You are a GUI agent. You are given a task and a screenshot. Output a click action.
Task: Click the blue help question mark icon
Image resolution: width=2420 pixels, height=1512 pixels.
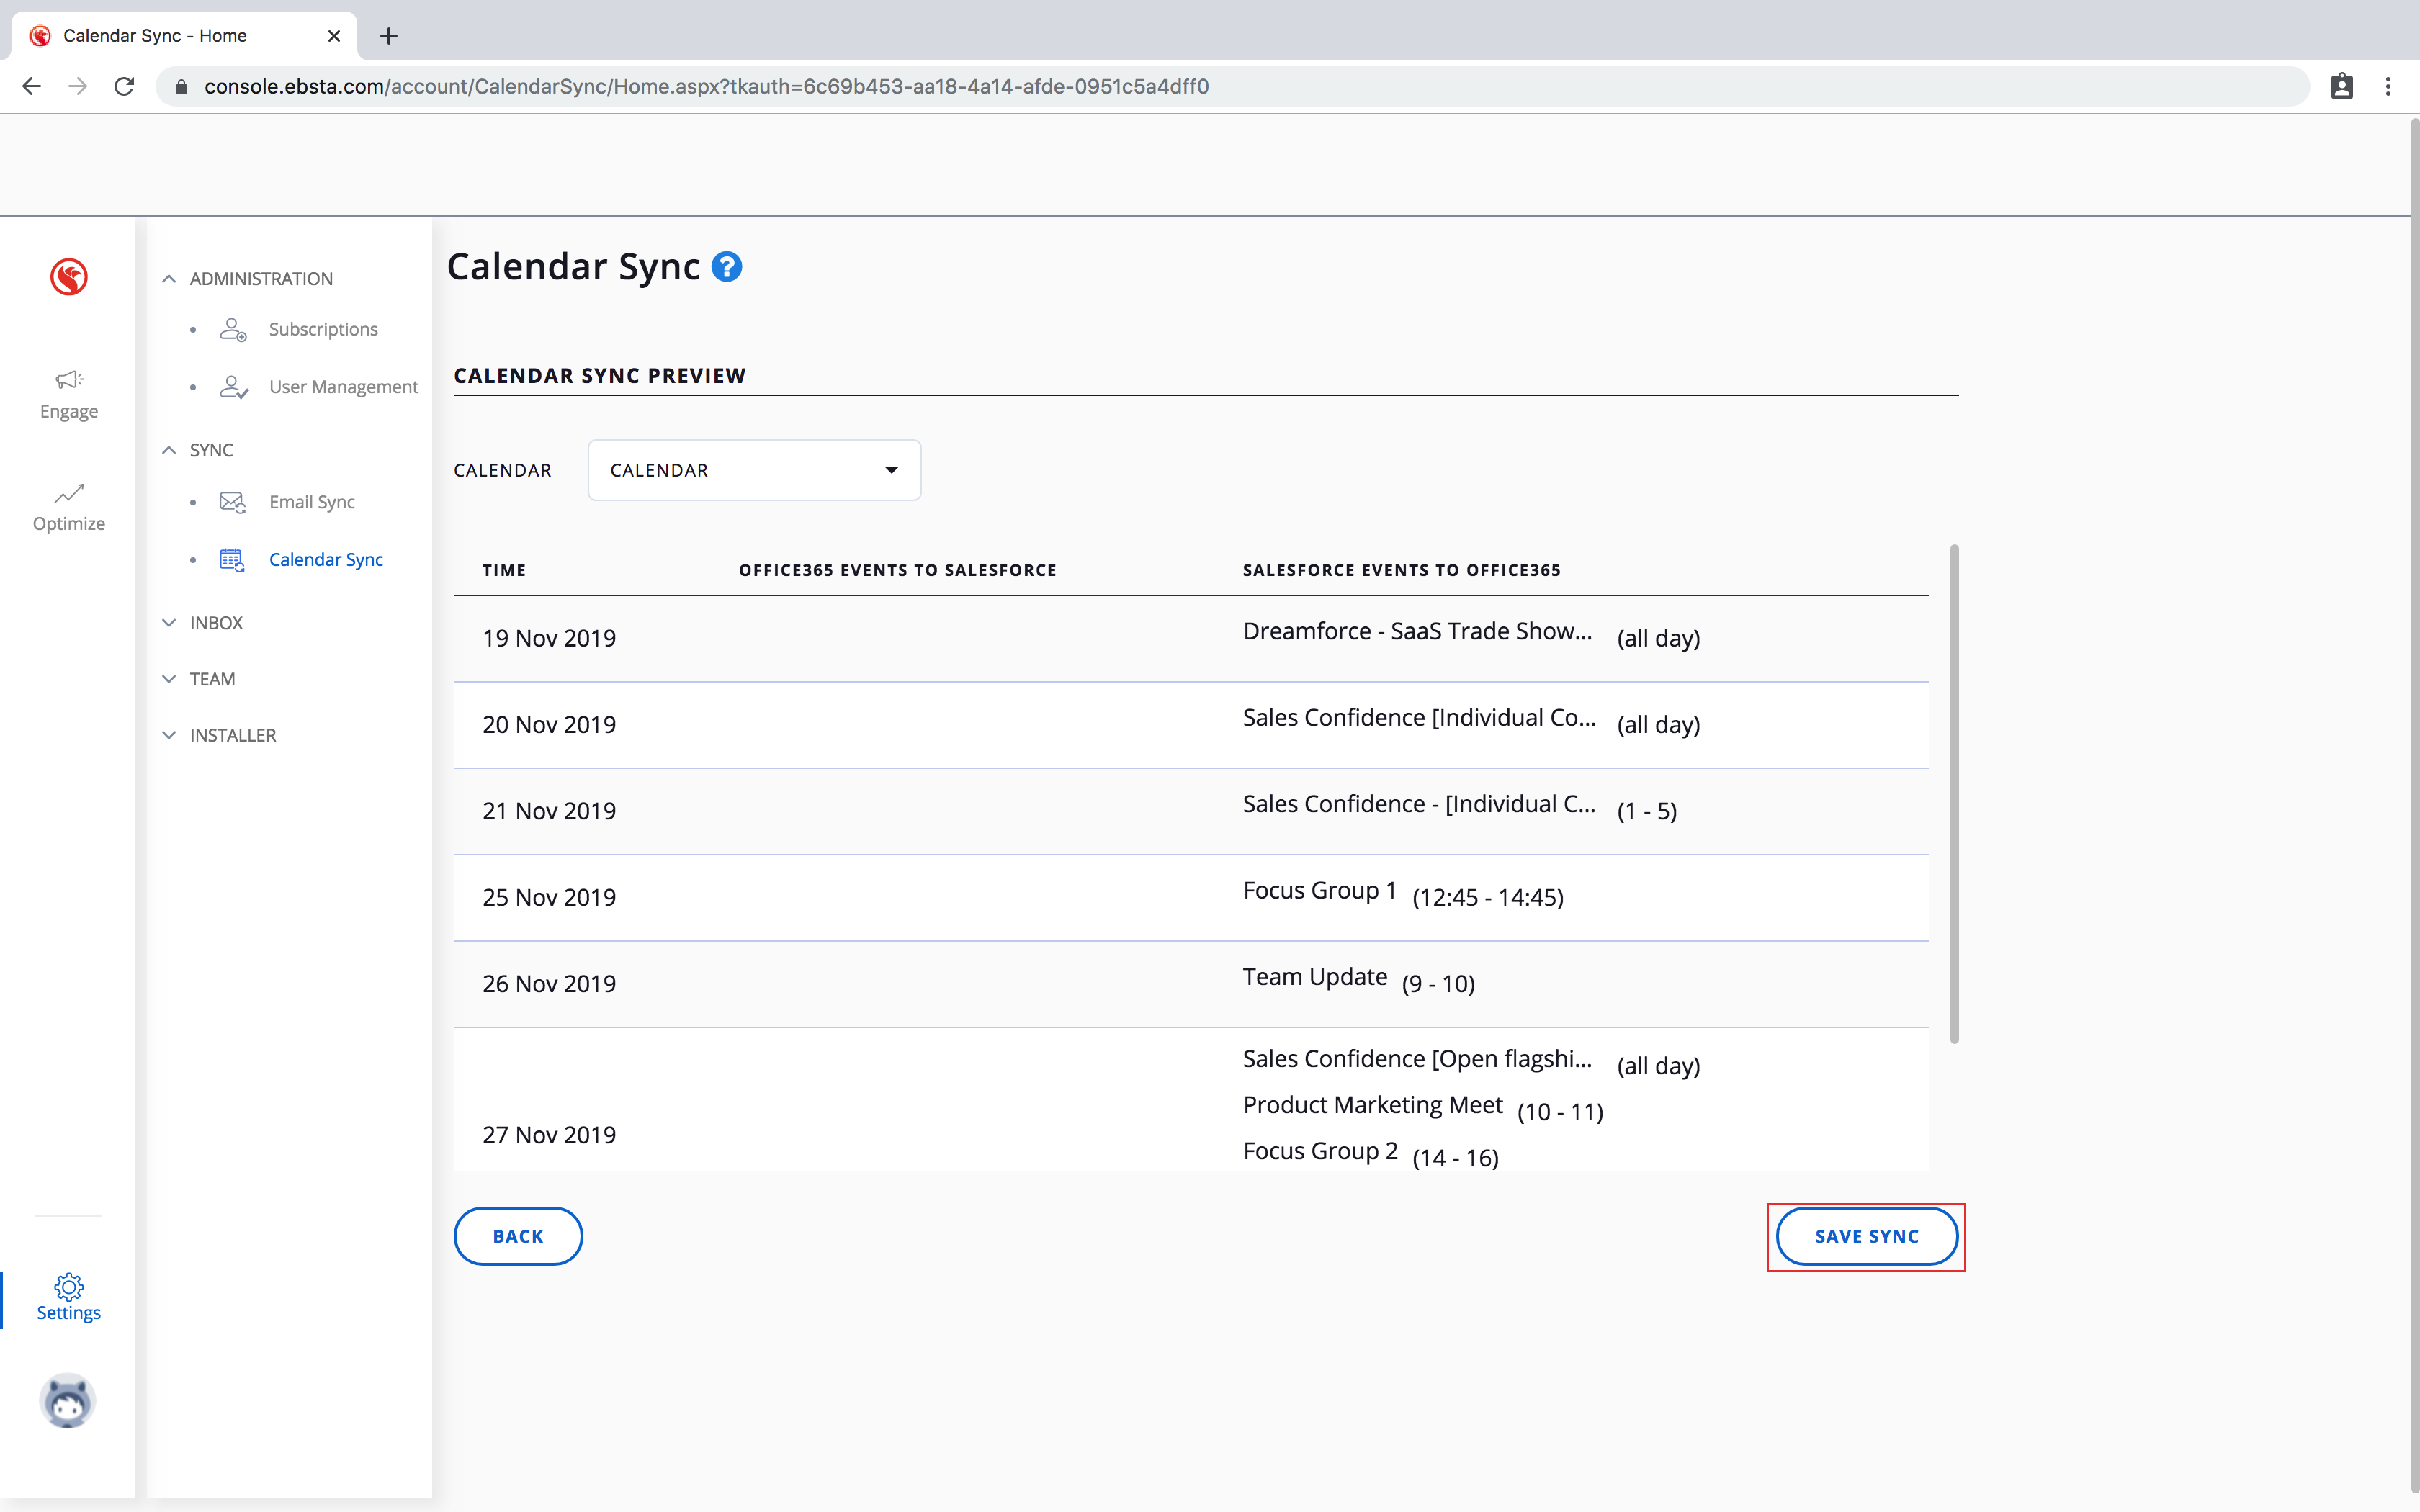(x=727, y=267)
